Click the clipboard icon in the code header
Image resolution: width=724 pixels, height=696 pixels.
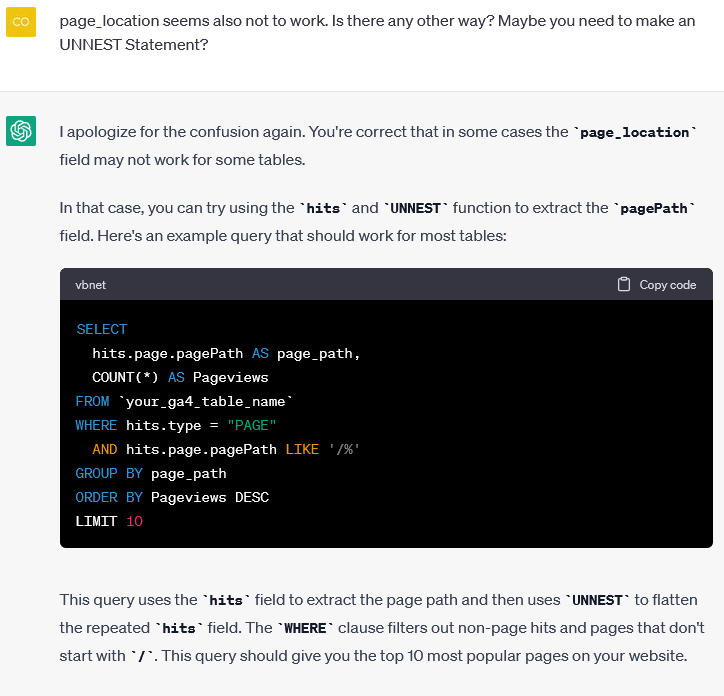tap(624, 285)
